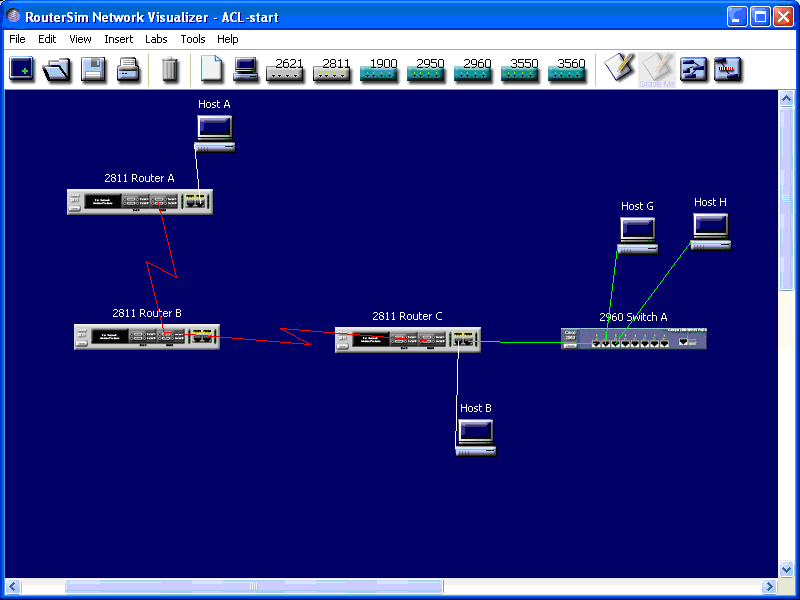This screenshot has width=800, height=600.
Task: Click the notepad and pencil icon
Action: click(619, 67)
